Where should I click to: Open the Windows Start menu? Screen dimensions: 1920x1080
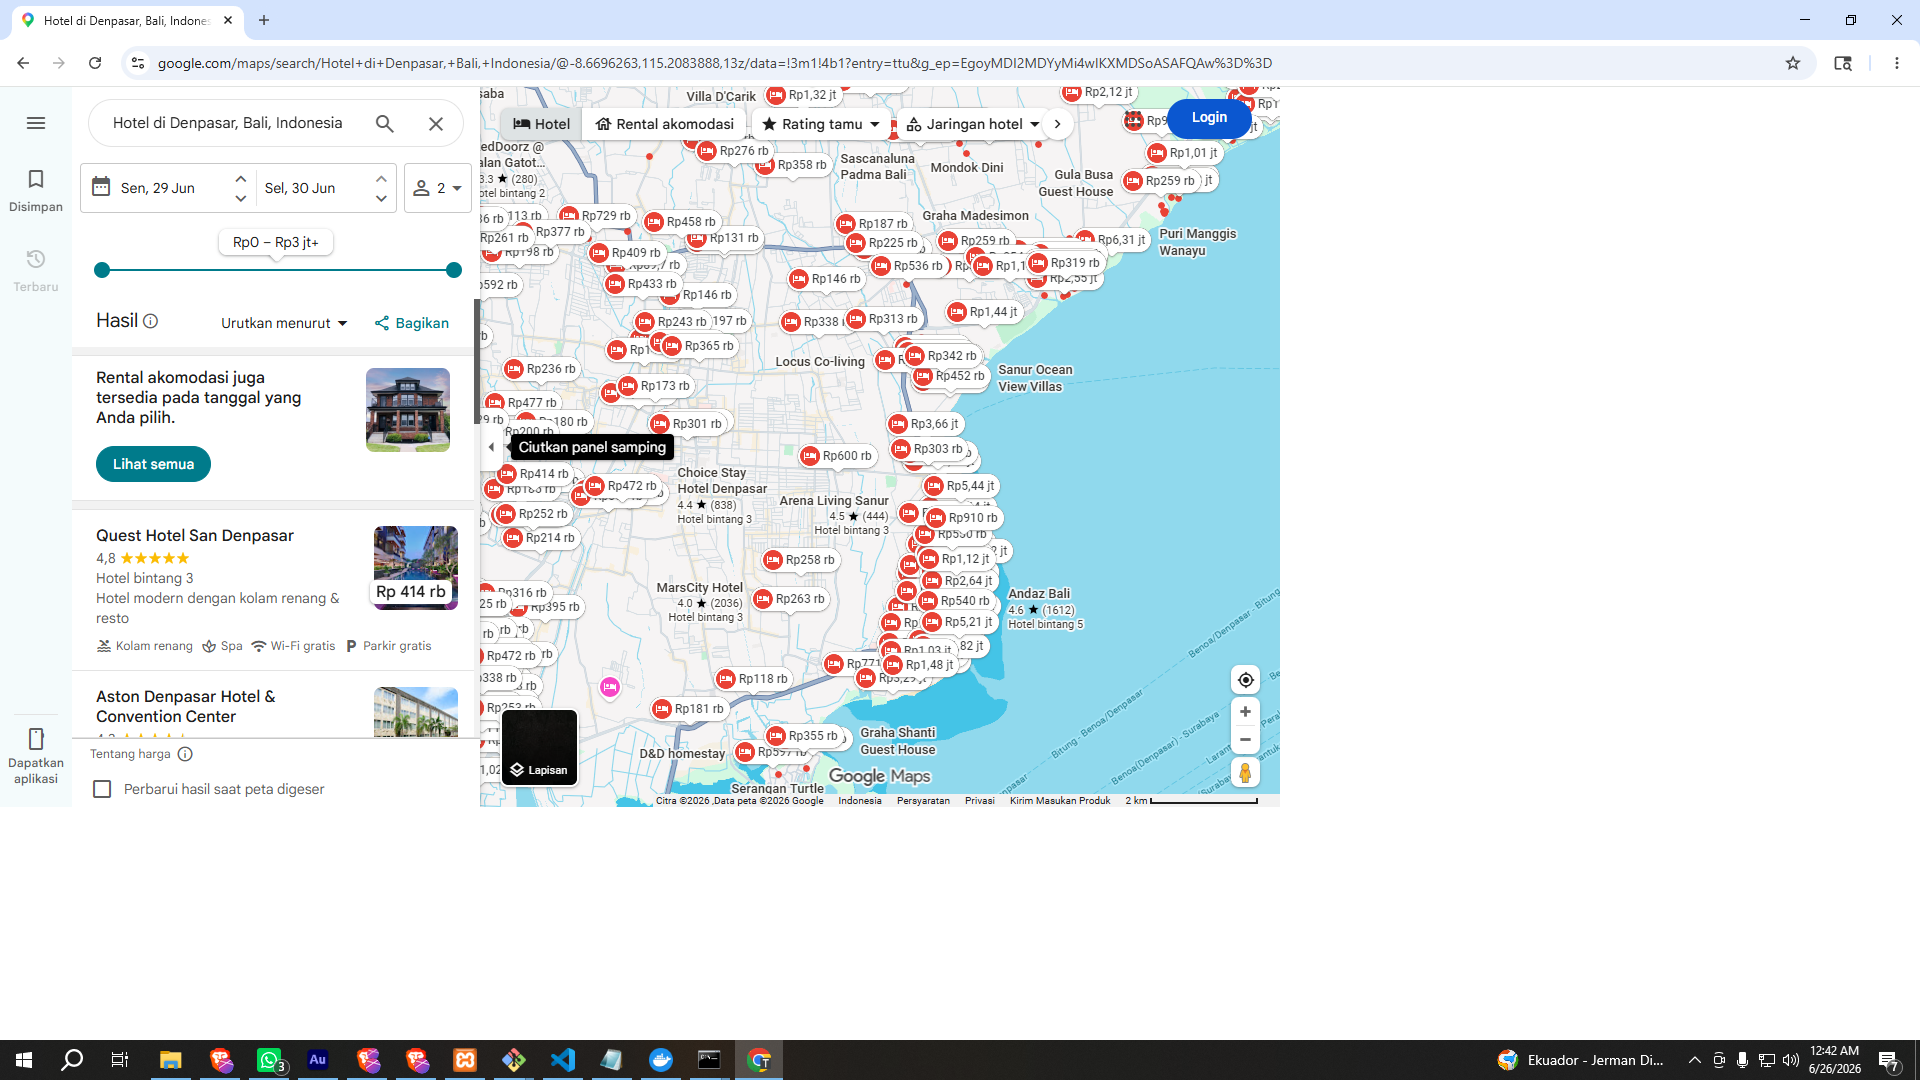pyautogui.click(x=24, y=1060)
